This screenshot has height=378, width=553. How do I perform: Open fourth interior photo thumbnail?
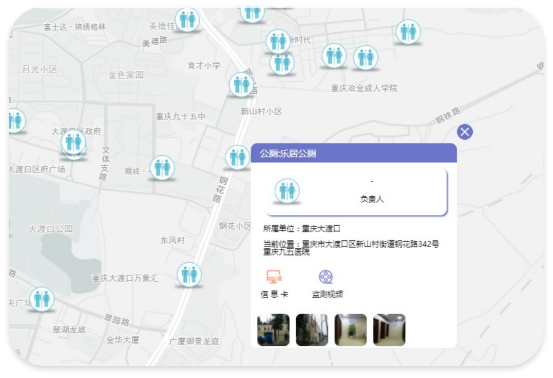pyautogui.click(x=389, y=330)
